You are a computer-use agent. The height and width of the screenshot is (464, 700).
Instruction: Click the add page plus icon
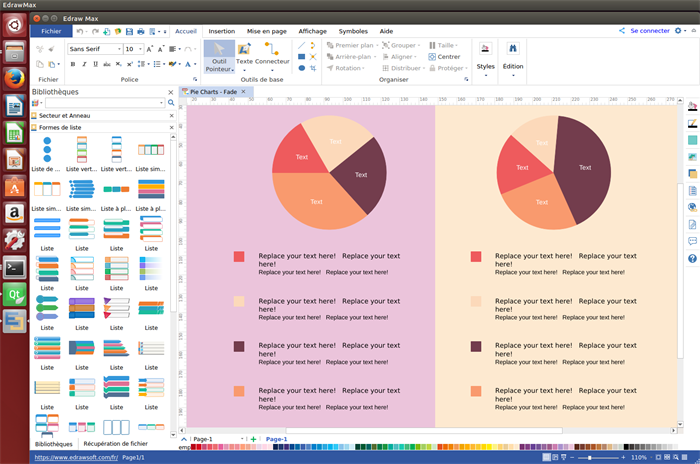click(x=254, y=439)
